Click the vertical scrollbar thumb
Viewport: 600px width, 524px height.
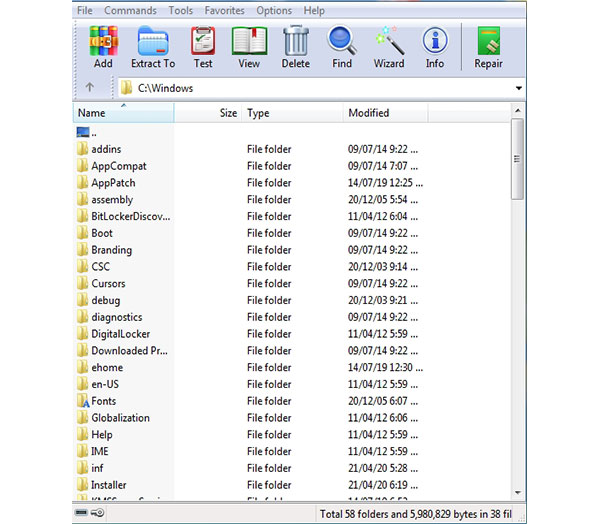518,159
